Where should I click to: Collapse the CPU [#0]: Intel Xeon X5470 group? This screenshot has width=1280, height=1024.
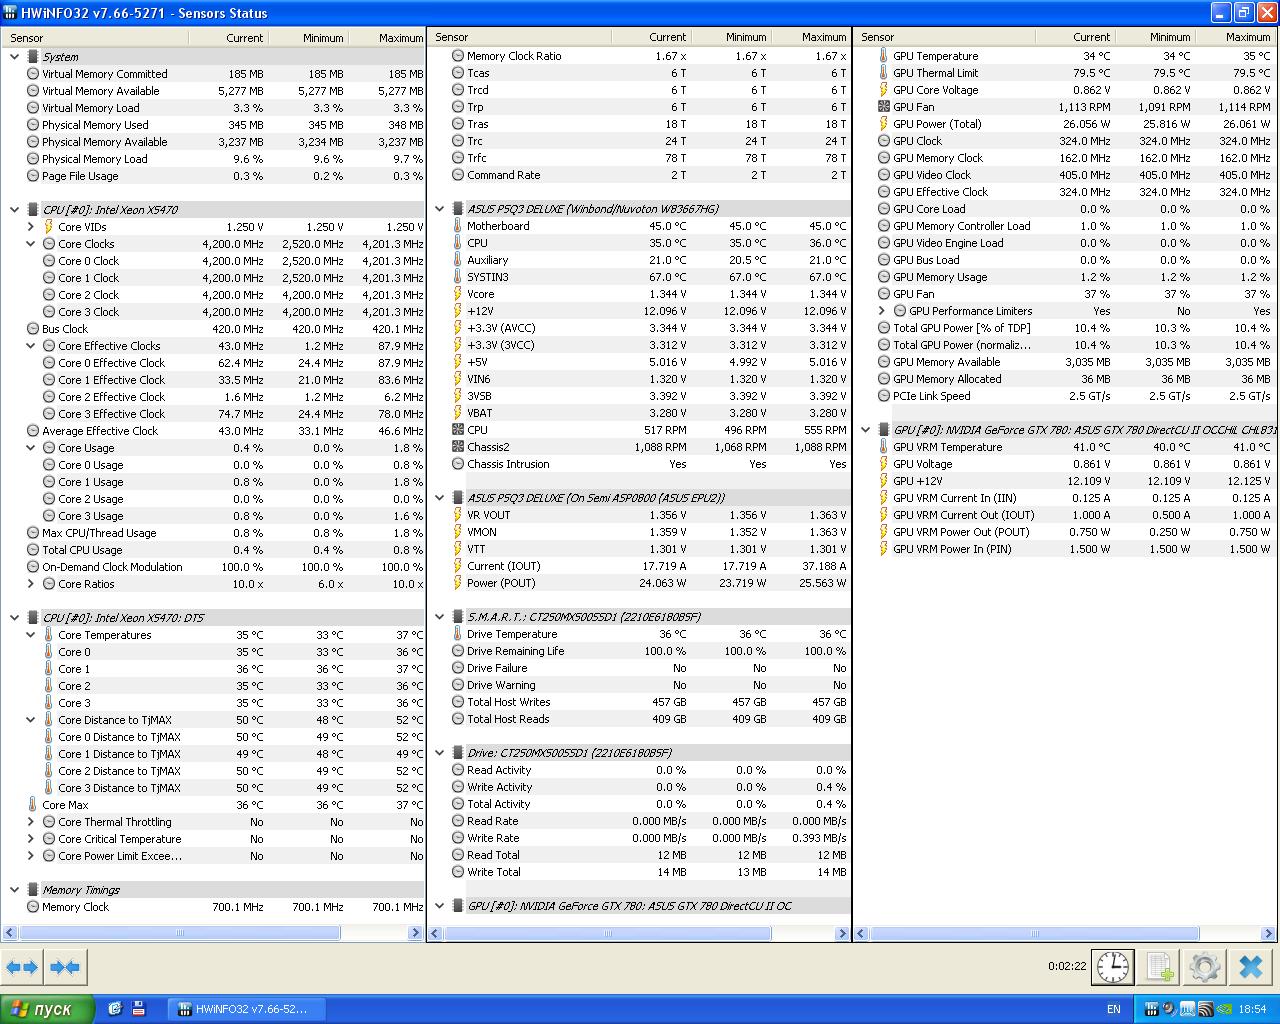pos(14,210)
